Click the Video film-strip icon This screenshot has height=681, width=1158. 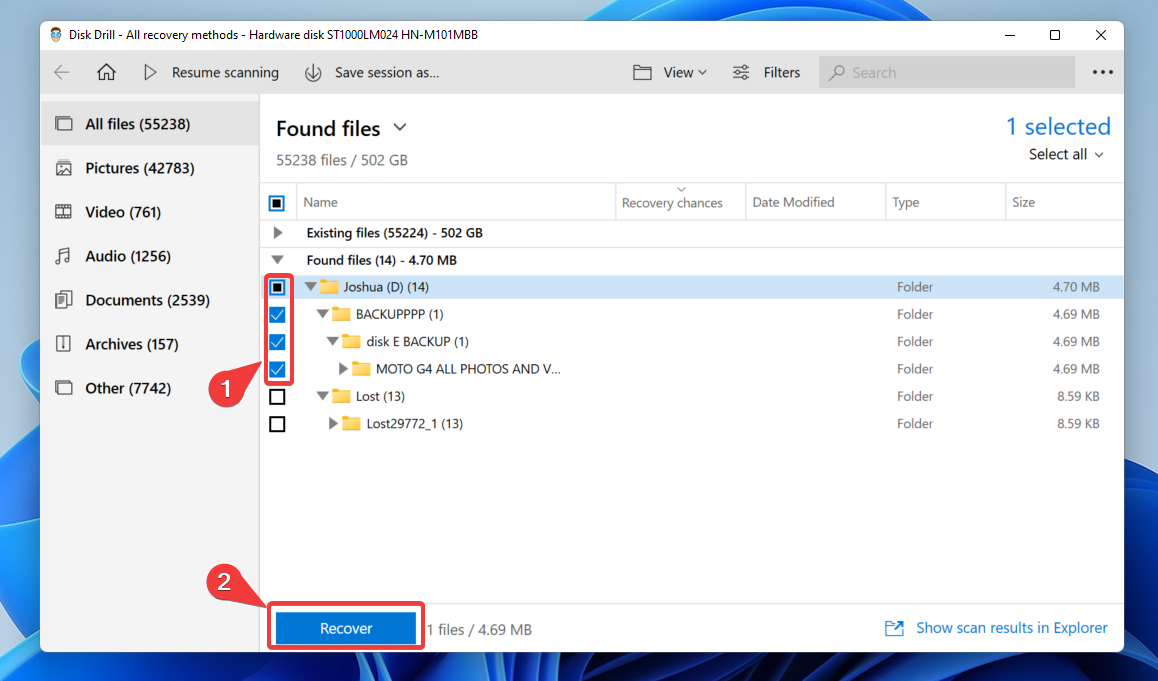[x=64, y=212]
